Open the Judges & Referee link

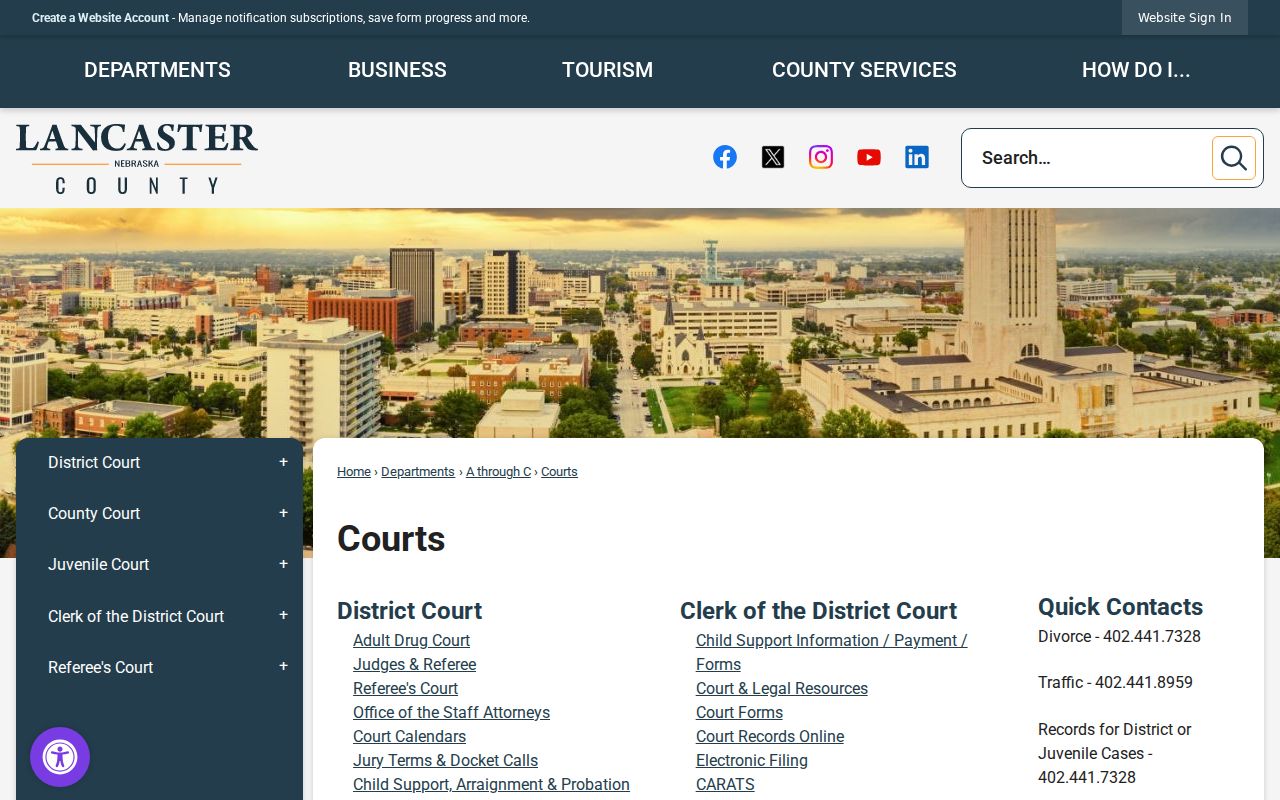click(x=414, y=665)
